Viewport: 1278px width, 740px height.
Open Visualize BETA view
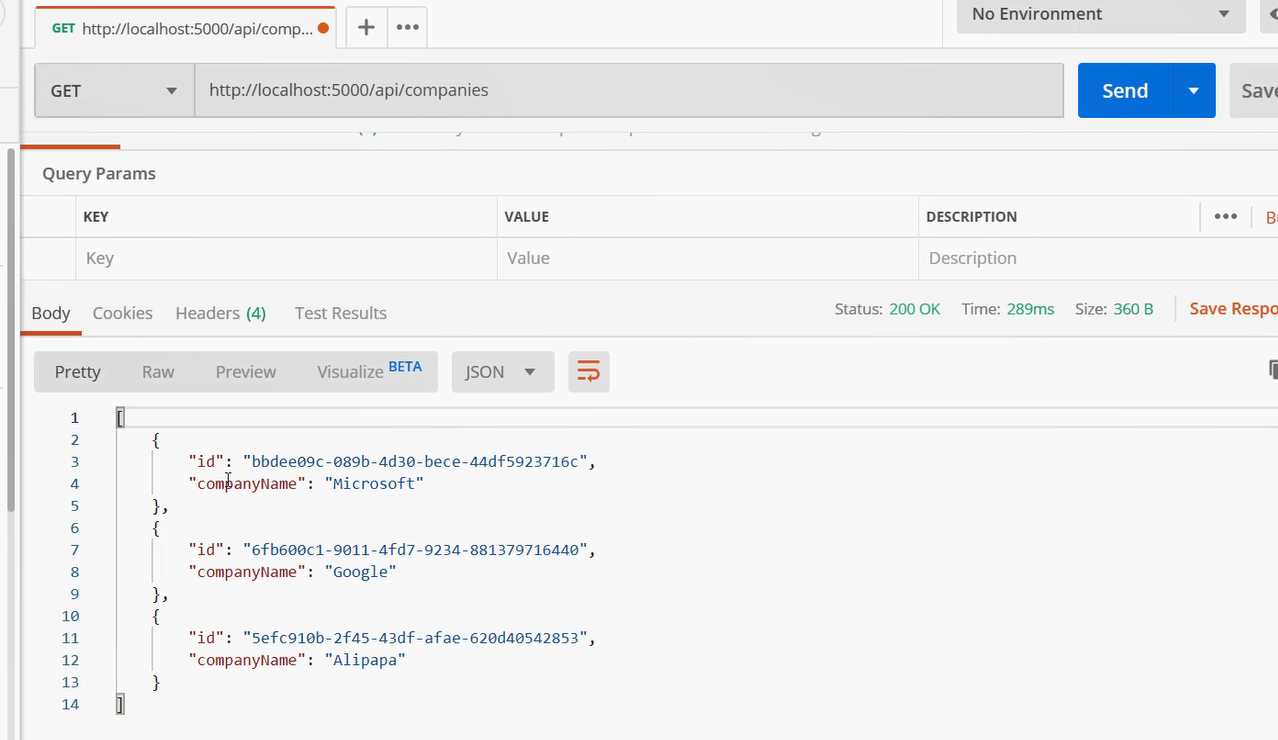(x=369, y=371)
